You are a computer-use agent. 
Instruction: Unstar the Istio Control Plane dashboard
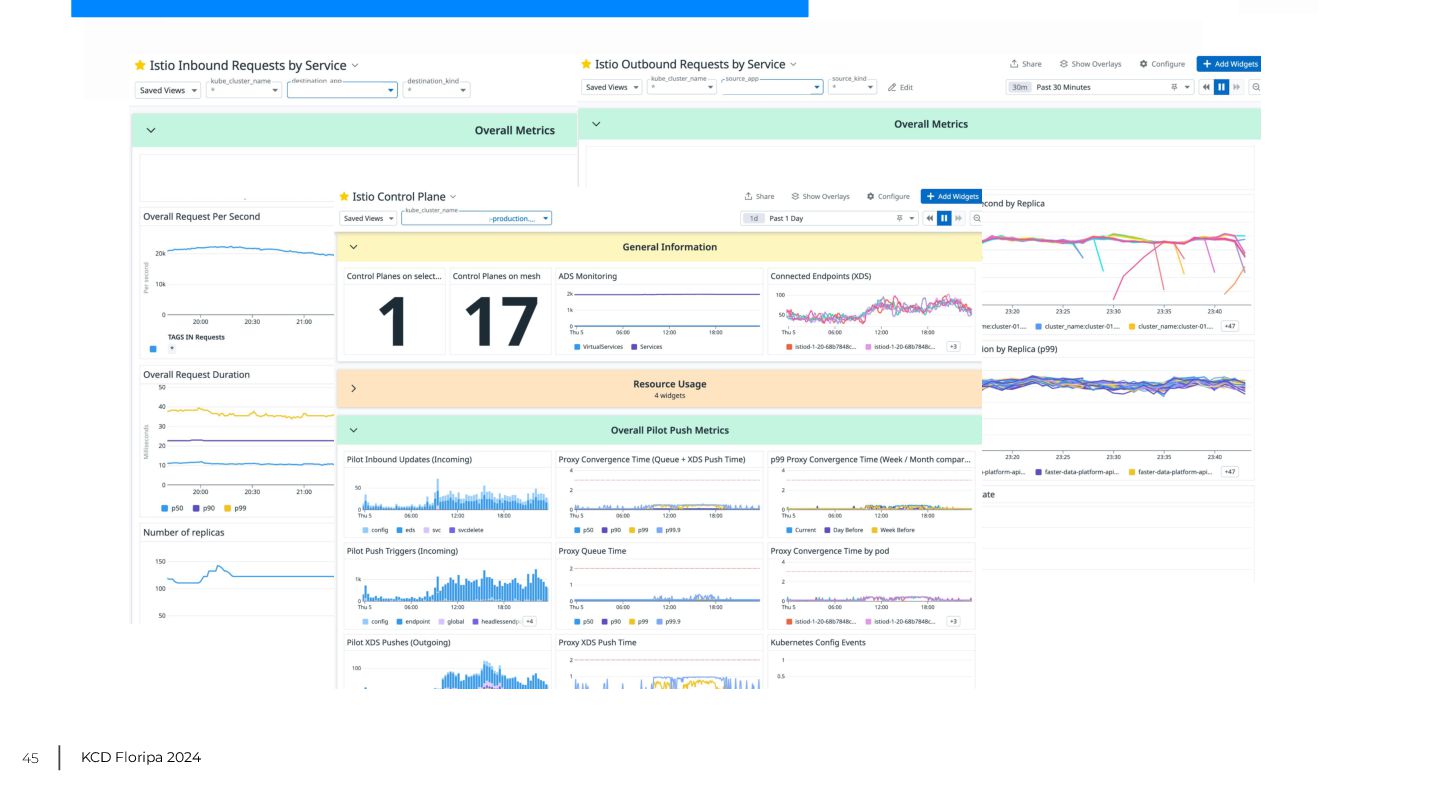344,197
